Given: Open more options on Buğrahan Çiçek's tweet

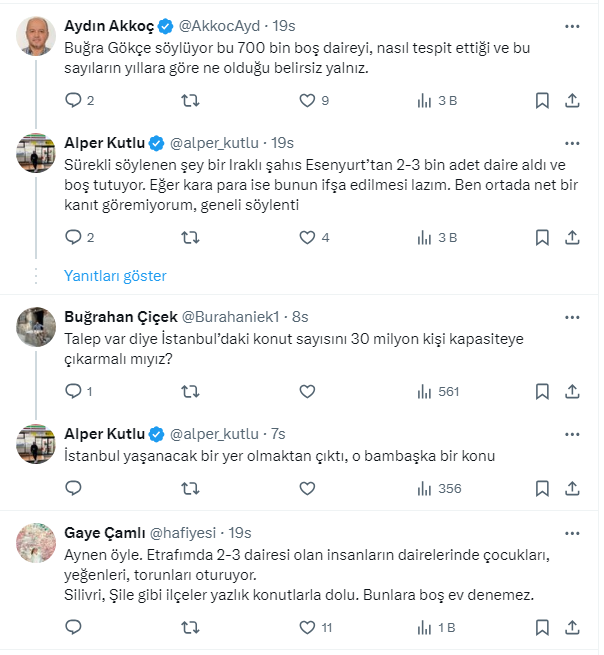Looking at the screenshot, I should pos(571,316).
